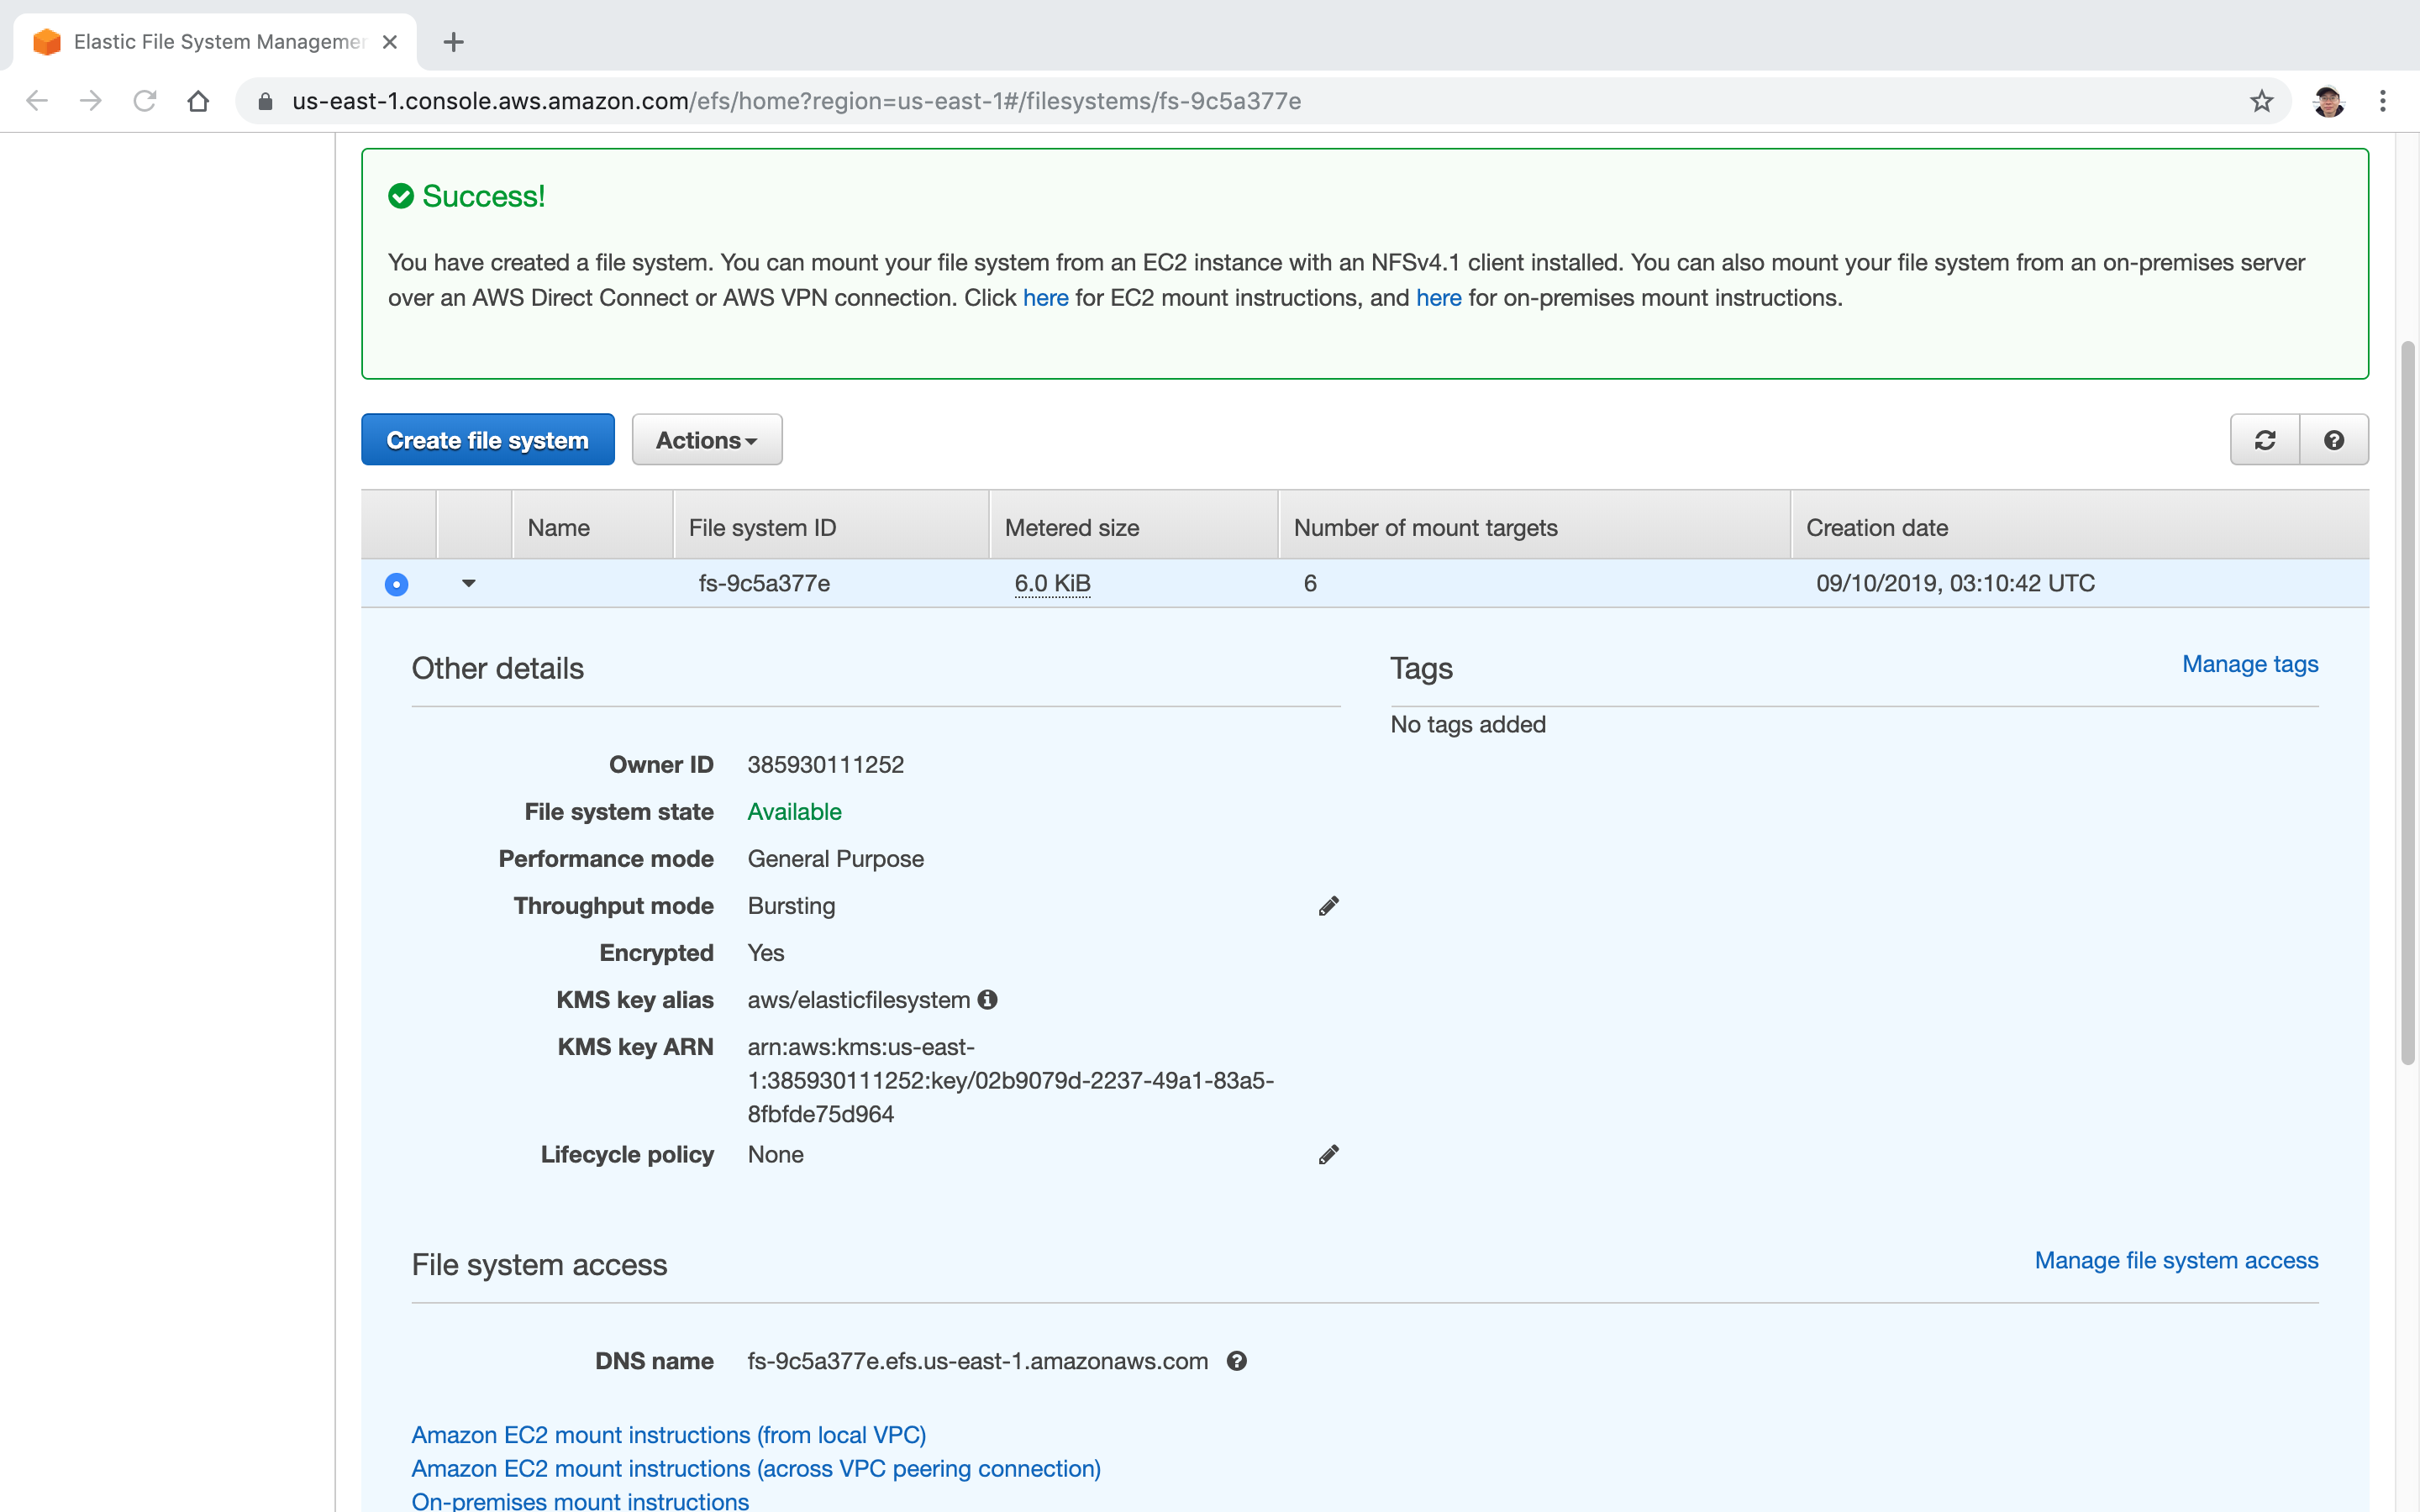Click the fs-9c5a377e file system ID cell

764,583
